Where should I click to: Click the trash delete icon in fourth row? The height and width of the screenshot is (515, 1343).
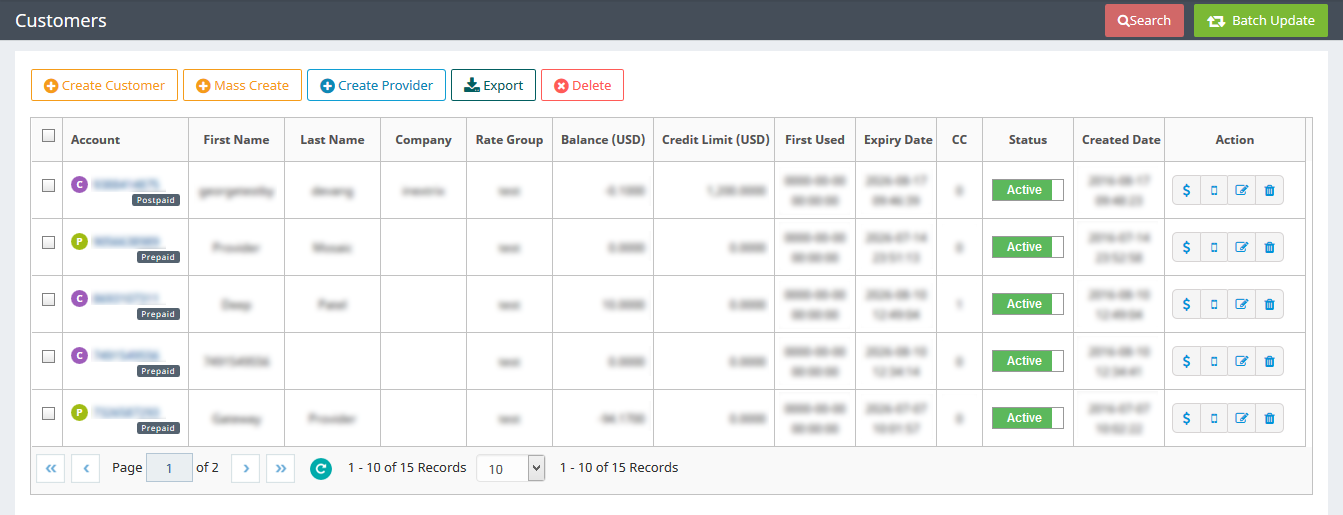(1269, 361)
